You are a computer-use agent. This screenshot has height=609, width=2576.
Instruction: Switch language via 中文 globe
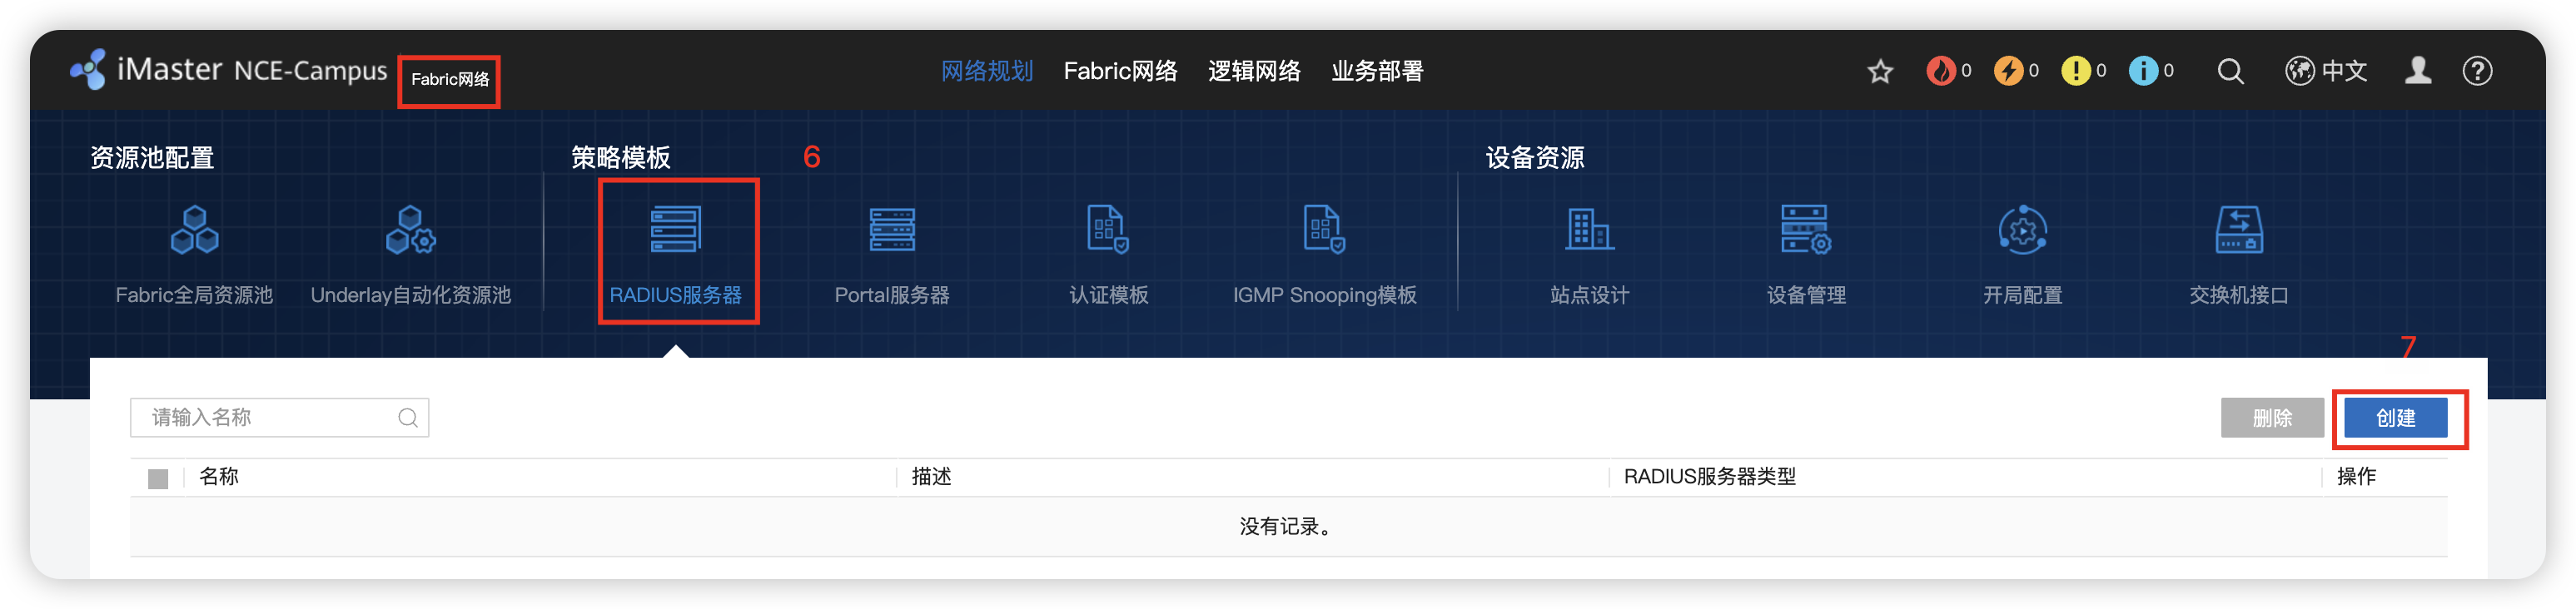click(2326, 71)
